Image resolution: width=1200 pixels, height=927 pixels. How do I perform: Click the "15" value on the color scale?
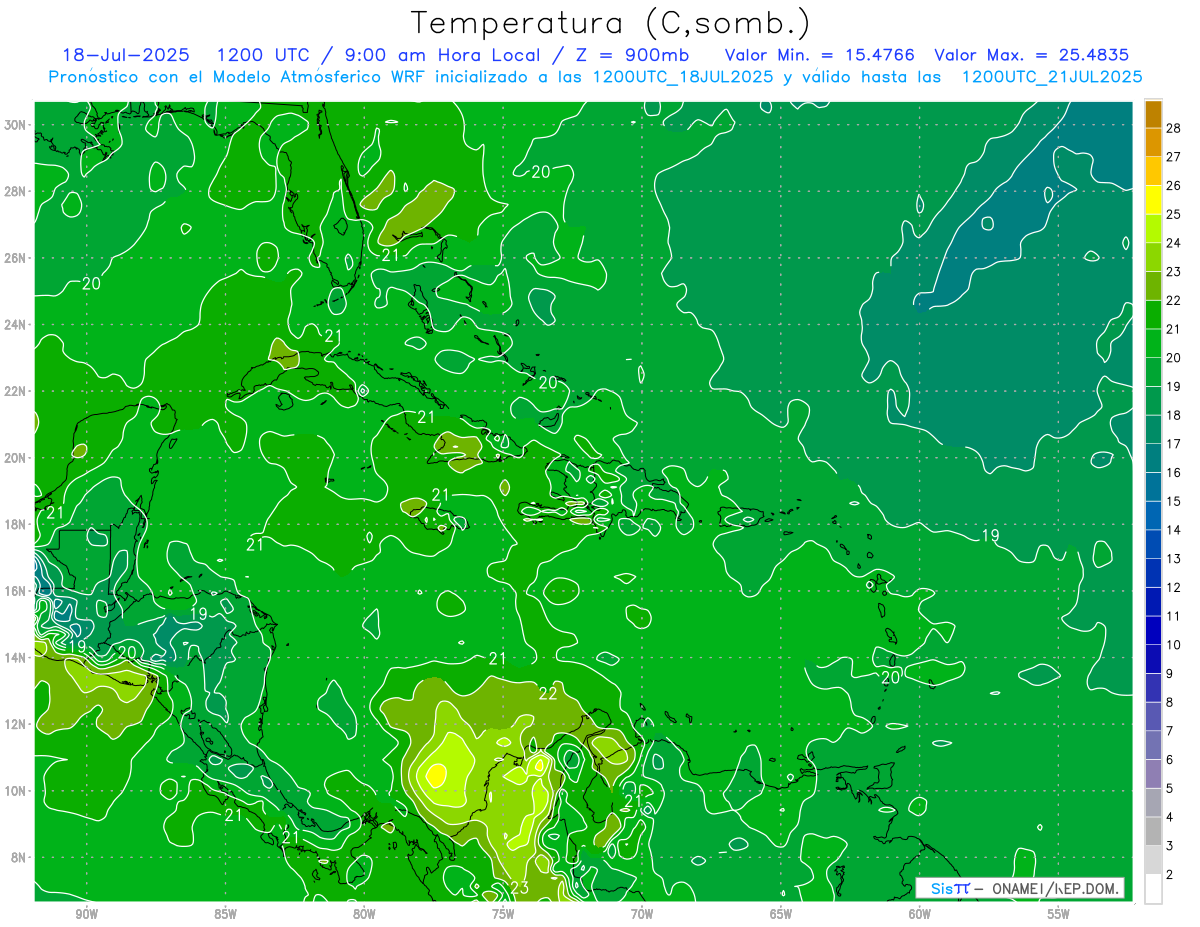coord(1174,501)
